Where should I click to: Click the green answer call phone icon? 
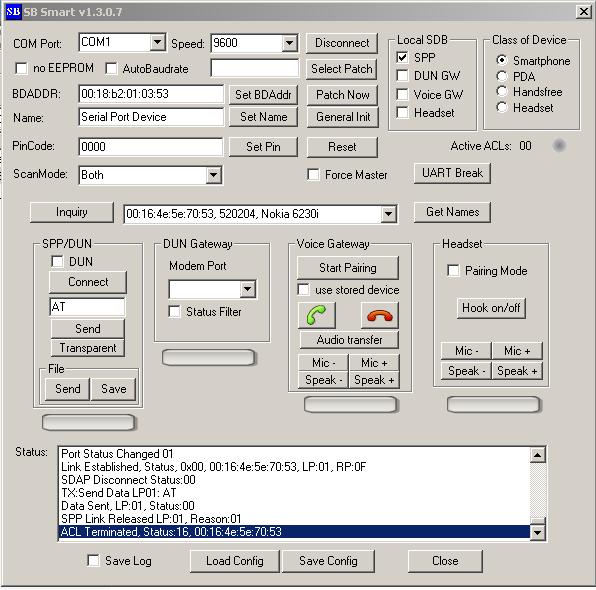coord(316,315)
